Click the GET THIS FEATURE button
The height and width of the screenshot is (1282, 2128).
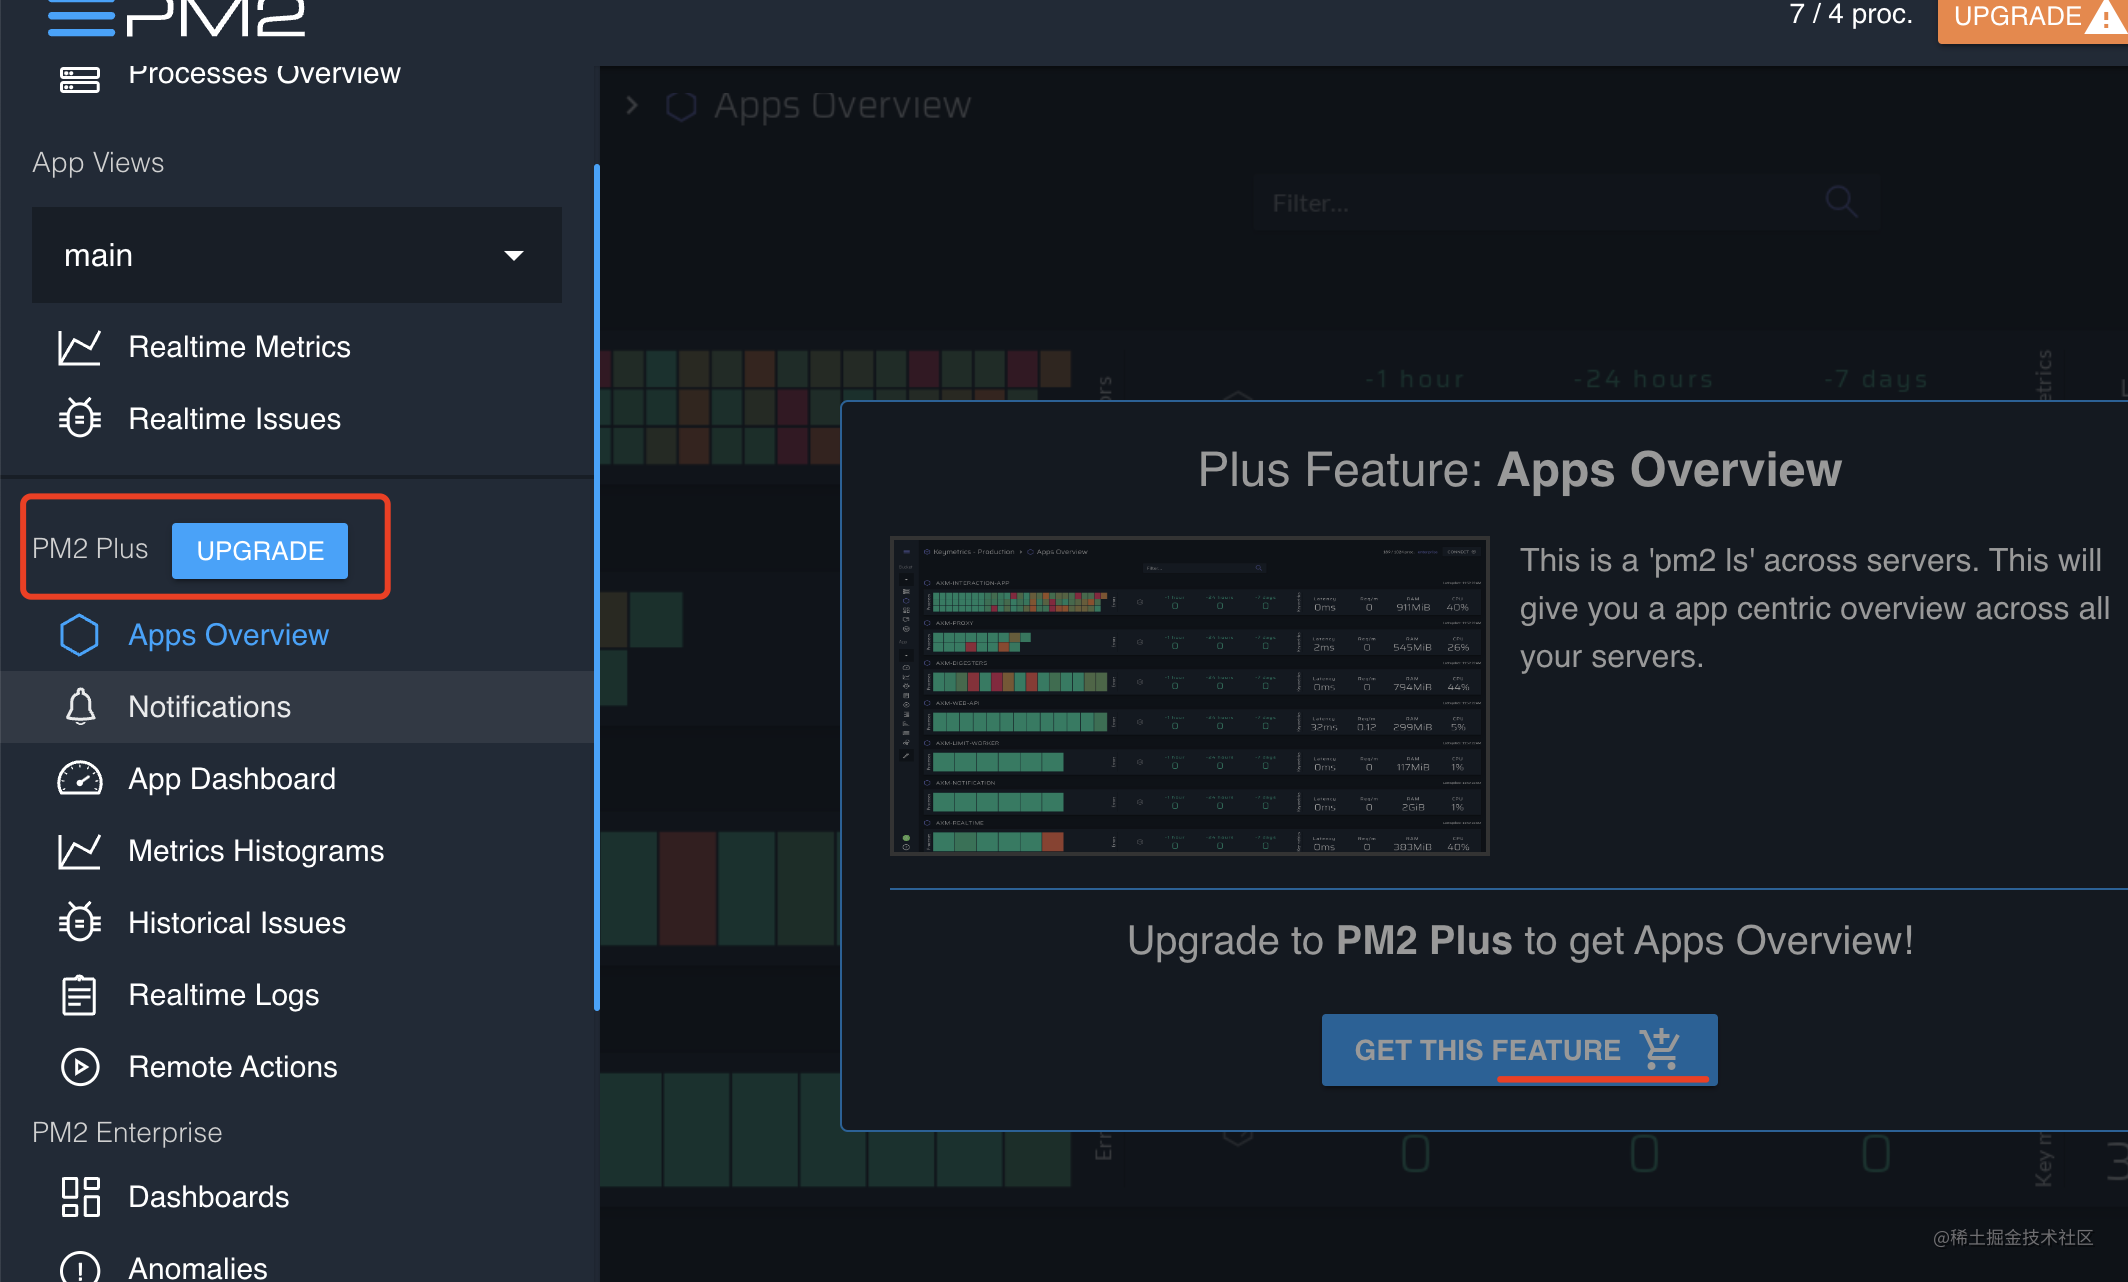point(1518,1050)
